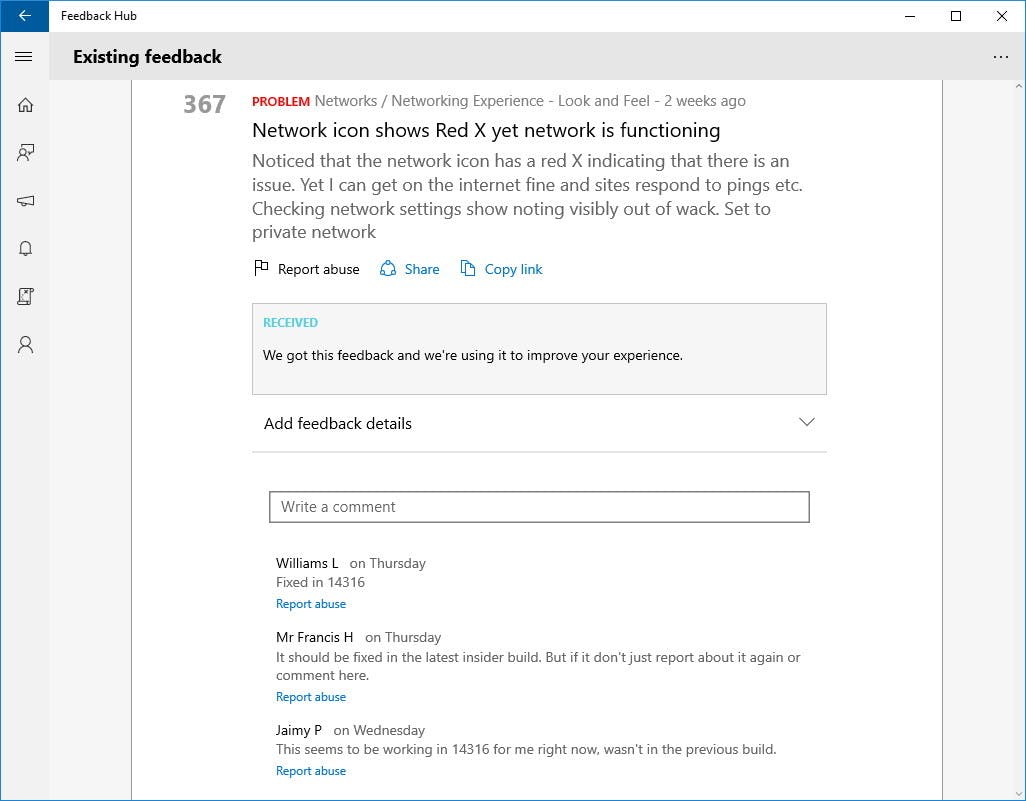Open the more options ellipsis menu
This screenshot has width=1026, height=801.
[1000, 57]
